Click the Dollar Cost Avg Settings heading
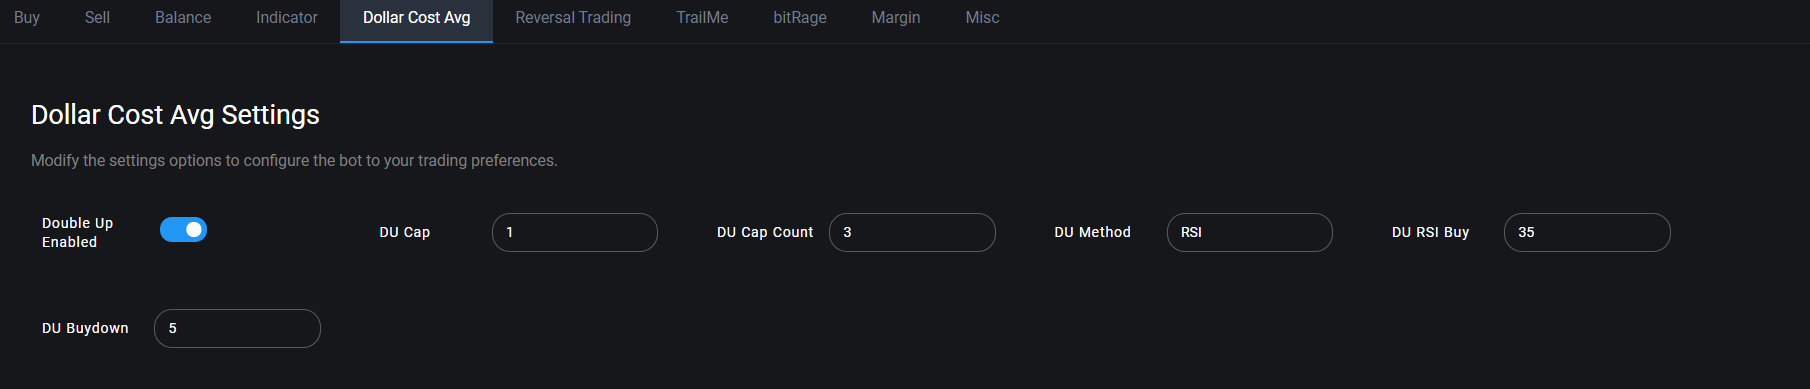Image resolution: width=1810 pixels, height=389 pixels. point(175,115)
